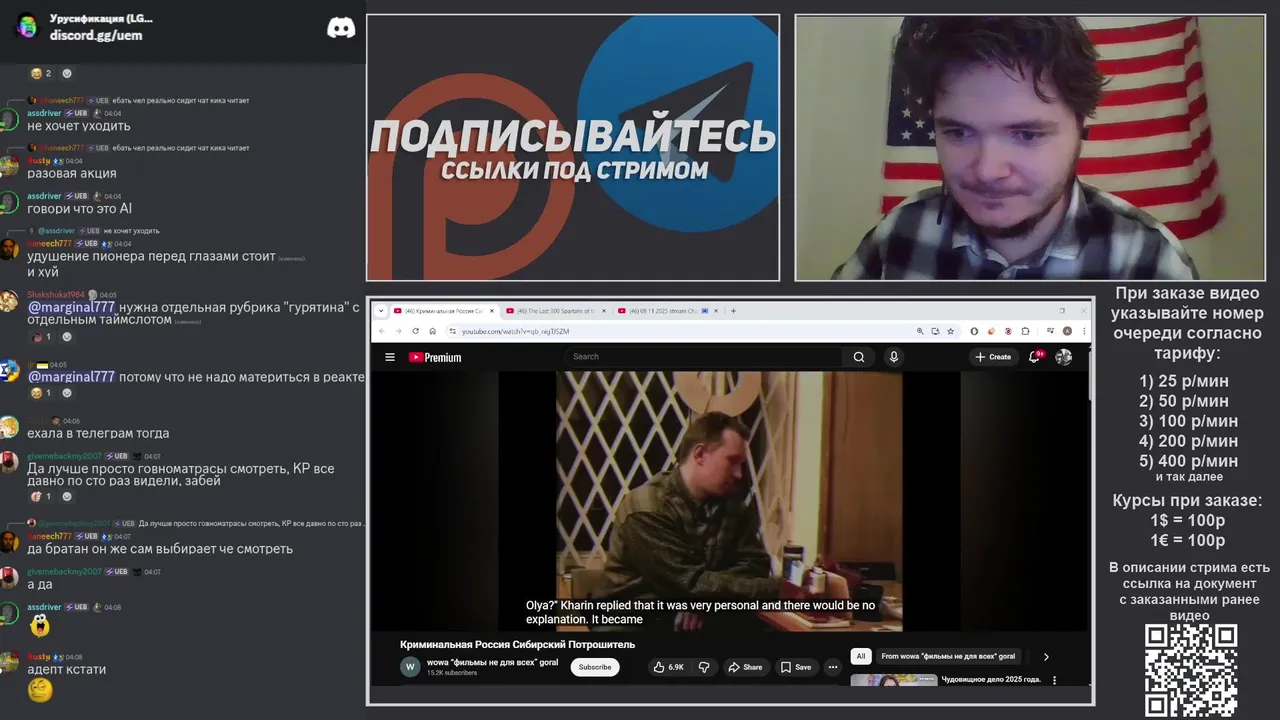
Task: Open Chrome's three-dot menu
Action: pos(1083,331)
